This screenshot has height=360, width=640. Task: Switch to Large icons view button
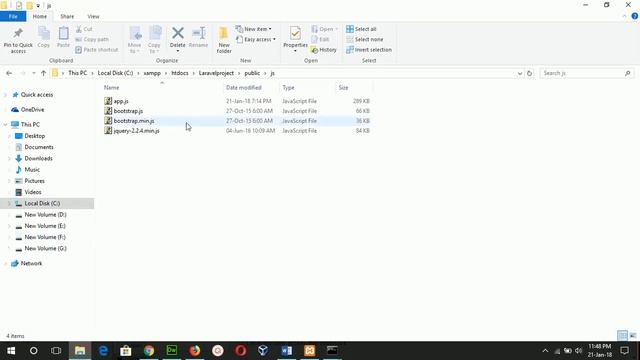tap(633, 336)
